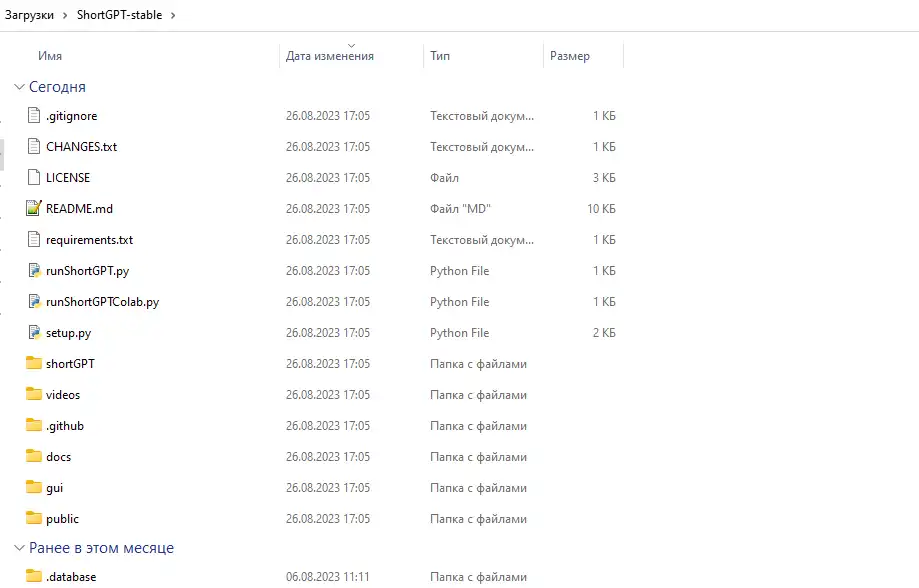Click the Файл type cell of LICENSE
Image resolution: width=919 pixels, height=588 pixels.
coord(444,178)
